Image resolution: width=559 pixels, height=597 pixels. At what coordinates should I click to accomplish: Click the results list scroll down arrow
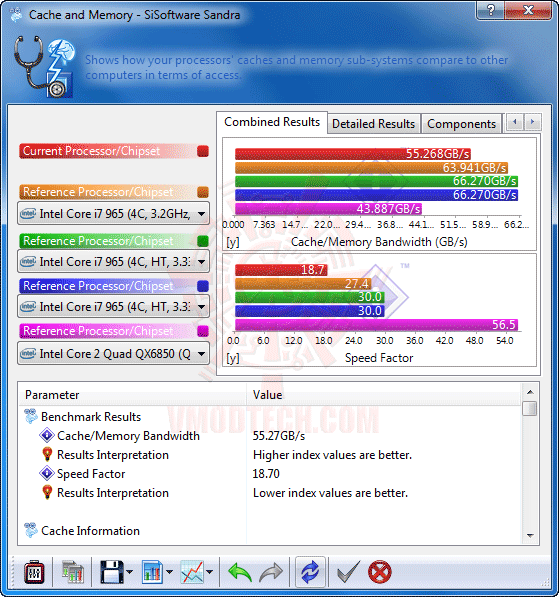(x=530, y=536)
